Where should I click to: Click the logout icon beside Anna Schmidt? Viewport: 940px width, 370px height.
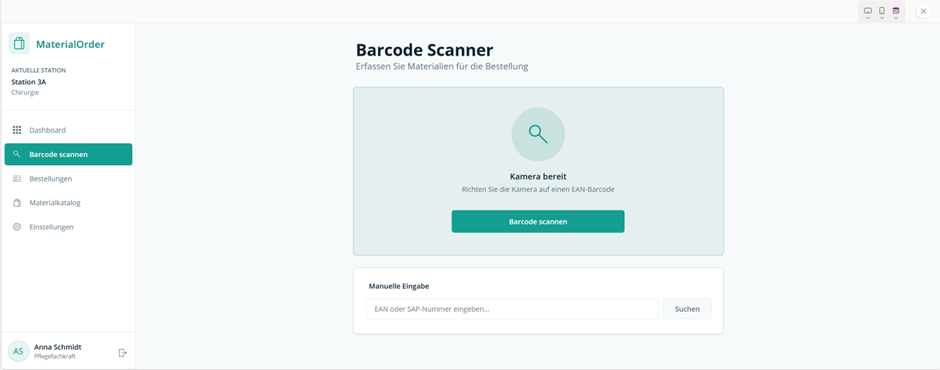(x=122, y=353)
